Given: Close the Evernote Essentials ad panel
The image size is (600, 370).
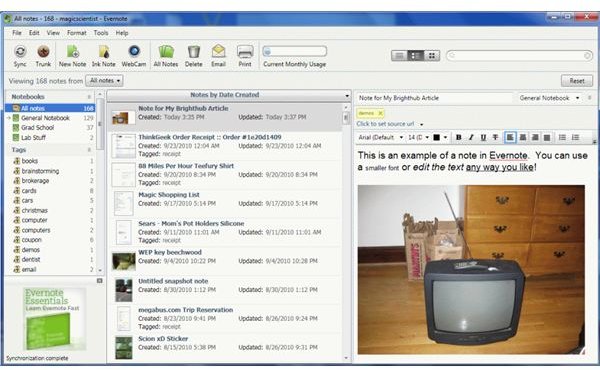Looking at the screenshot, I should [99, 281].
